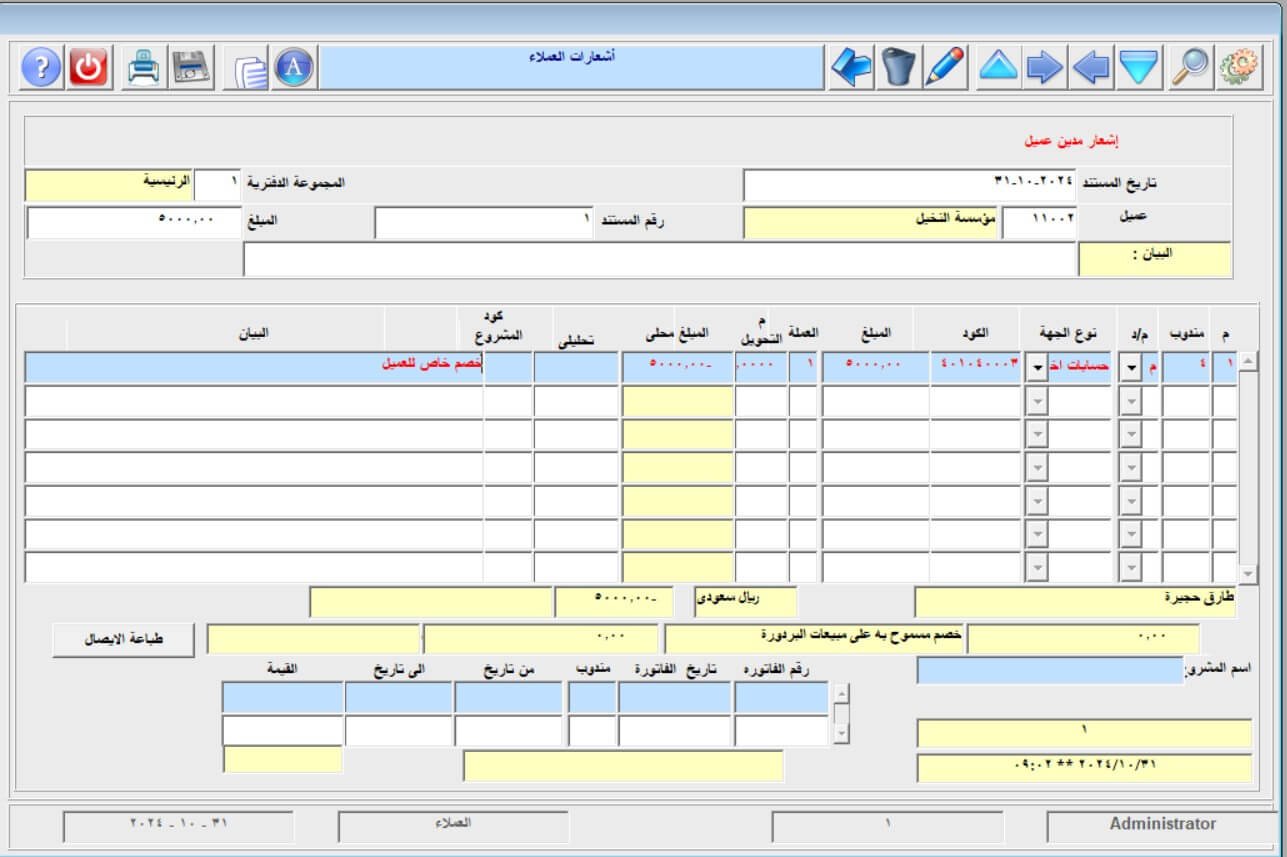Click the blue help question mark icon
The width and height of the screenshot is (1287, 857).
41,68
